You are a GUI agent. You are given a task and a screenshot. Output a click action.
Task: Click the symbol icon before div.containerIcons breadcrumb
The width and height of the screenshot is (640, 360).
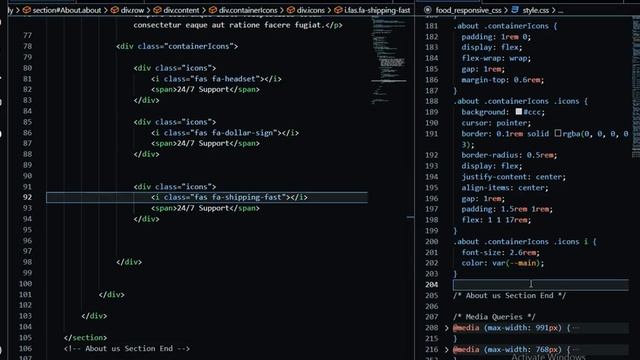point(213,10)
